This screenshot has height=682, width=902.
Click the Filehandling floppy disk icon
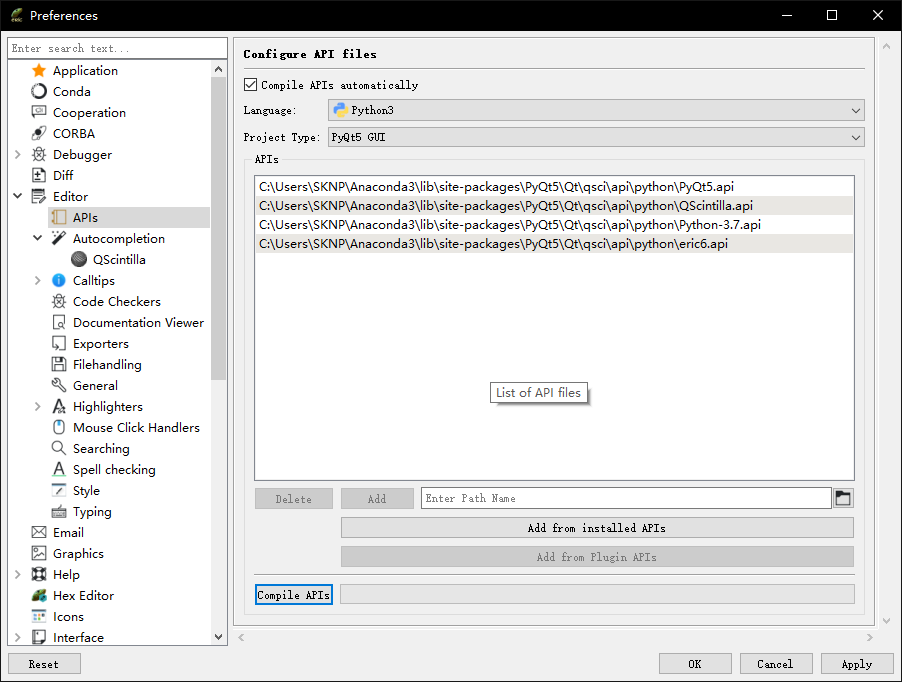tap(59, 365)
